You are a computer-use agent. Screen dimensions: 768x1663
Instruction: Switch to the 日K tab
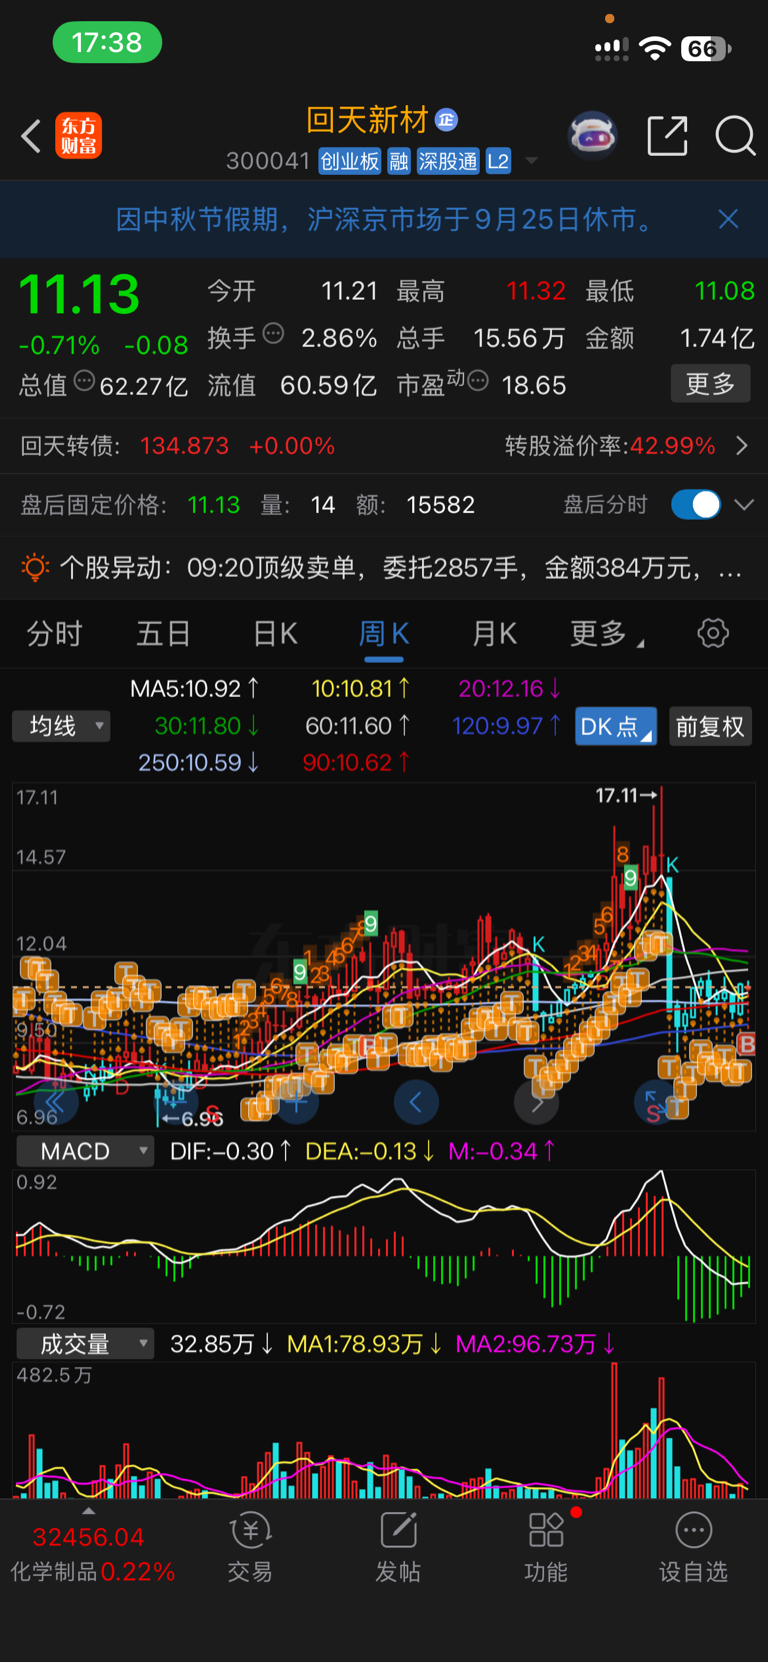pos(276,634)
